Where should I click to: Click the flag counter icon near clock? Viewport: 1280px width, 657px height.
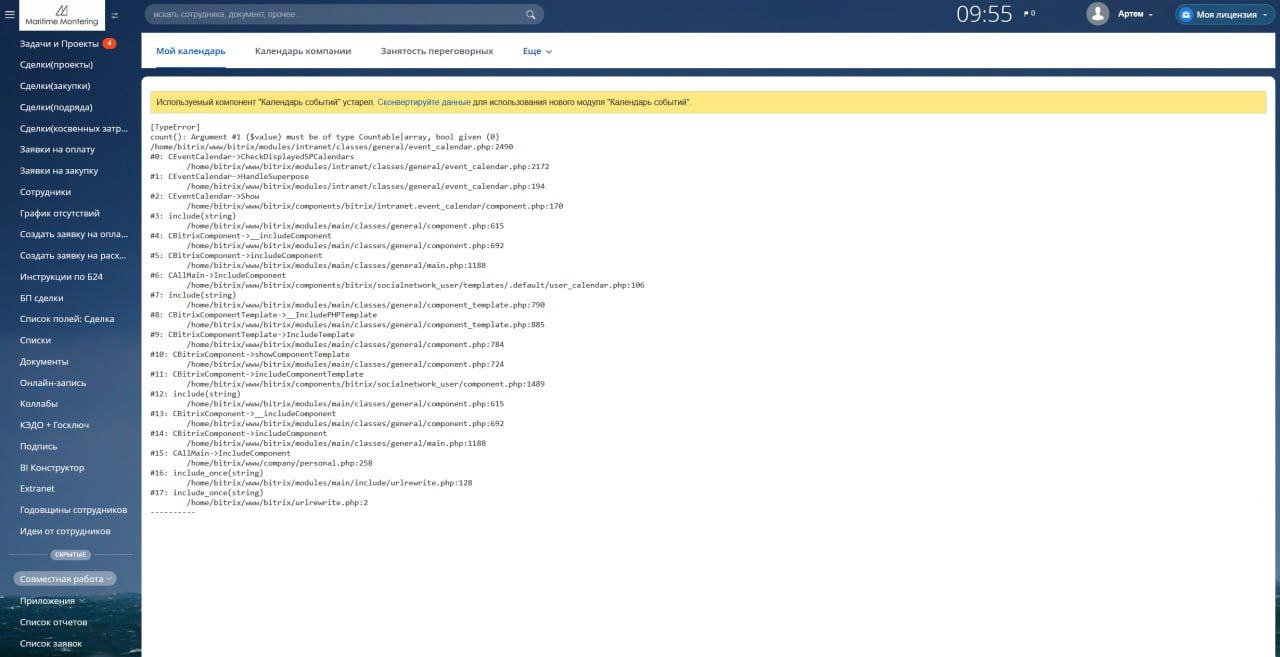pos(1029,14)
